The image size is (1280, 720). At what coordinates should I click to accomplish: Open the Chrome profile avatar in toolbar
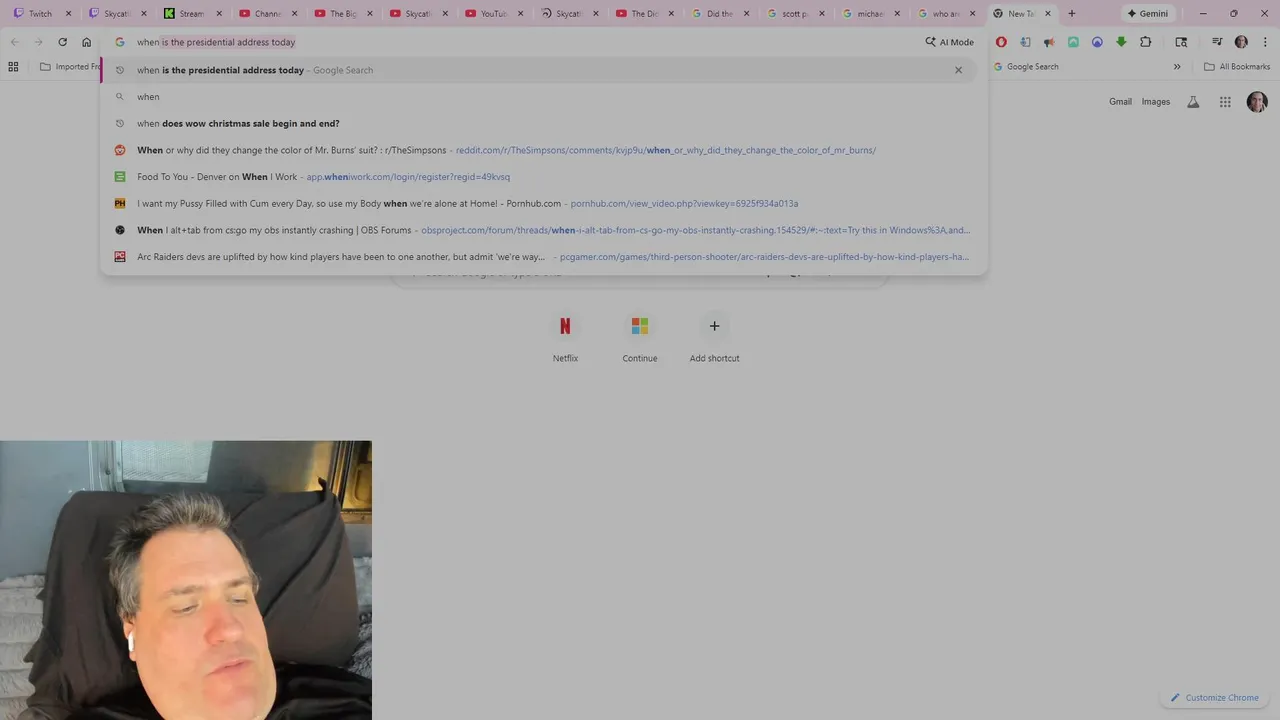[x=1241, y=42]
